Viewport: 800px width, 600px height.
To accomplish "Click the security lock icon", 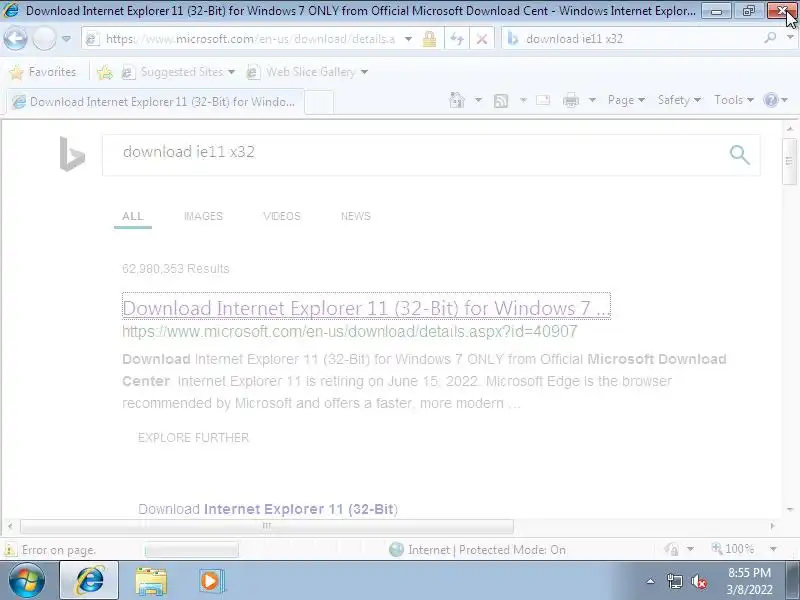I will coord(430,39).
